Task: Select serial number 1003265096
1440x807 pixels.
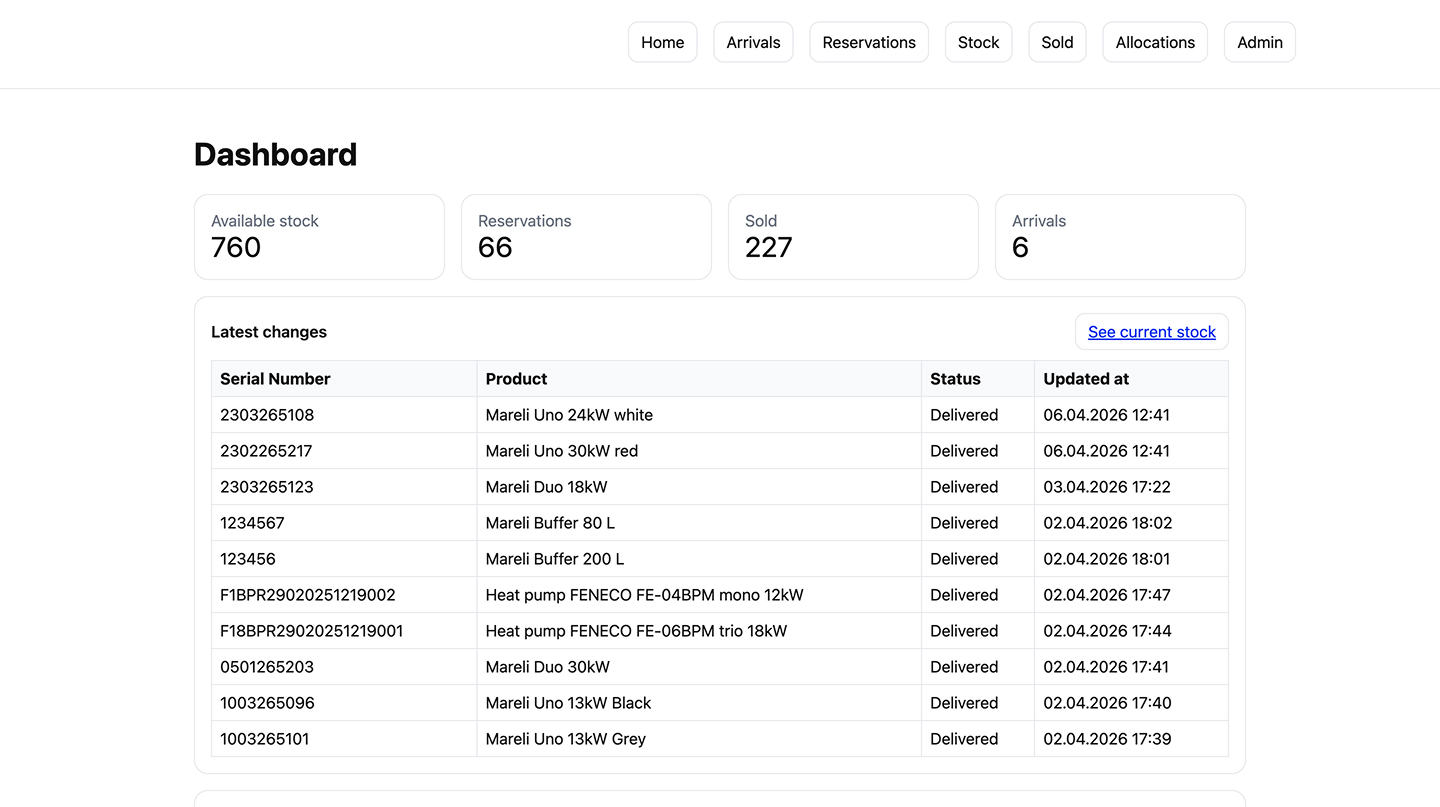Action: tap(267, 703)
